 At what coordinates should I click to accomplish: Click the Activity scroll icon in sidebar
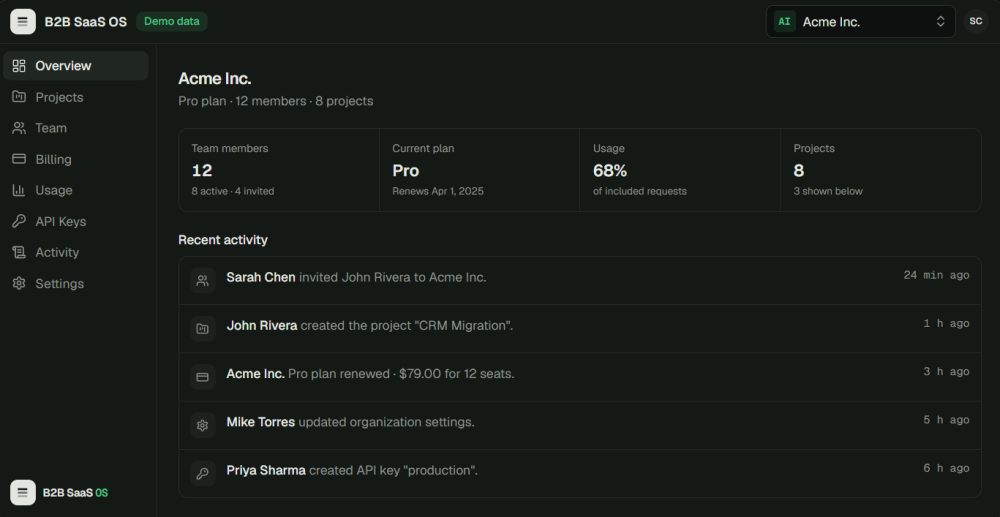(19, 252)
